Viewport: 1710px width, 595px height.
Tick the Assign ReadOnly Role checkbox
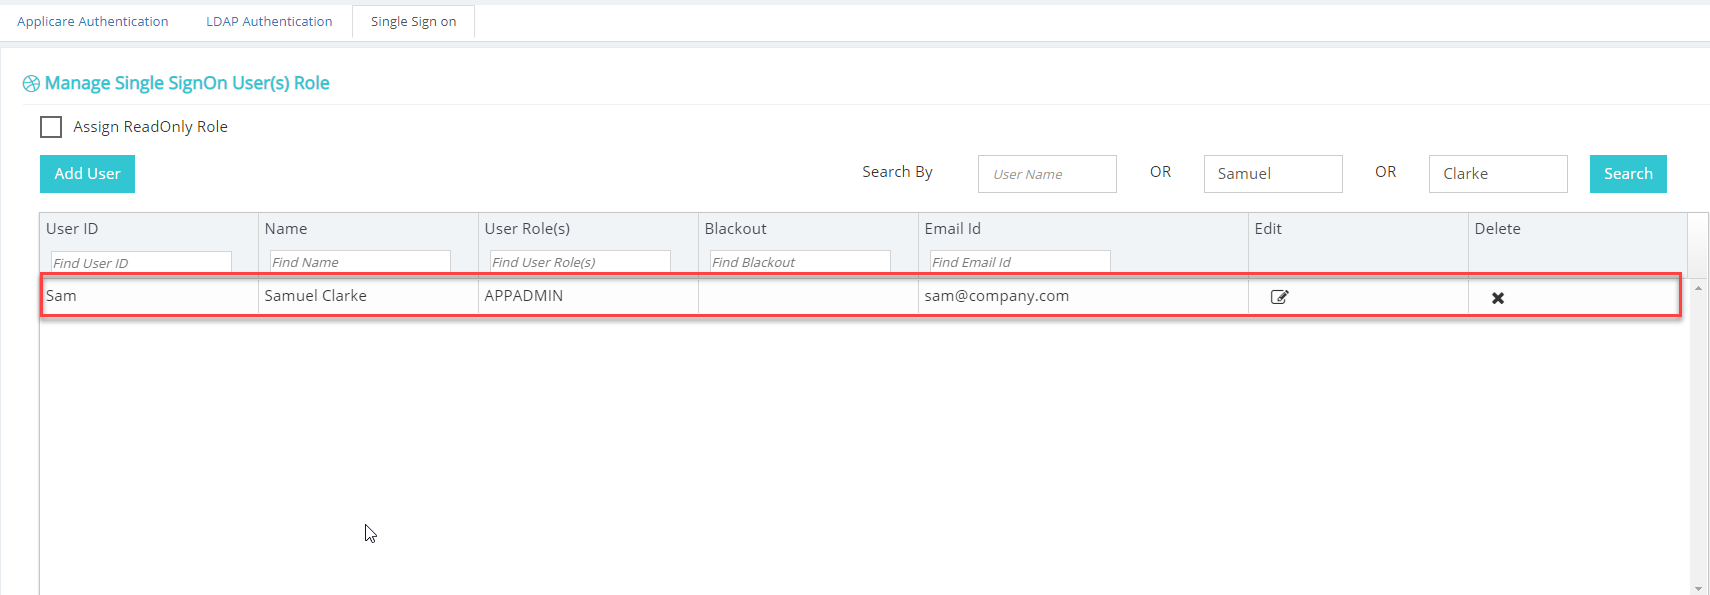pos(51,127)
